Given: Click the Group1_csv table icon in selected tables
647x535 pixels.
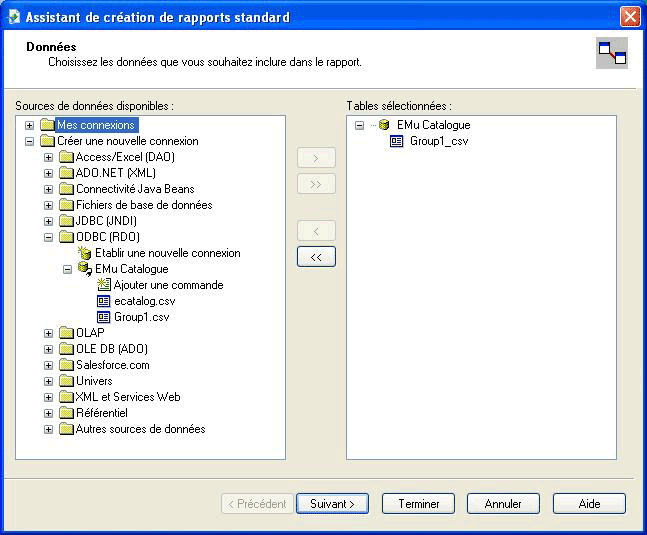Looking at the screenshot, I should 397,141.
